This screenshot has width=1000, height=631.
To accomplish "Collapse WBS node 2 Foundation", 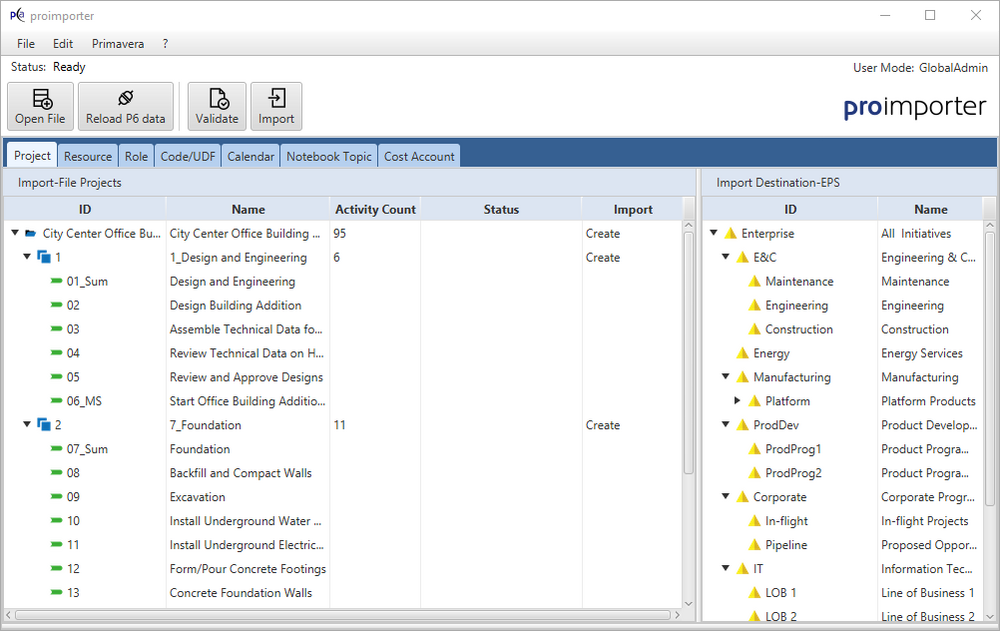I will [x=27, y=426].
